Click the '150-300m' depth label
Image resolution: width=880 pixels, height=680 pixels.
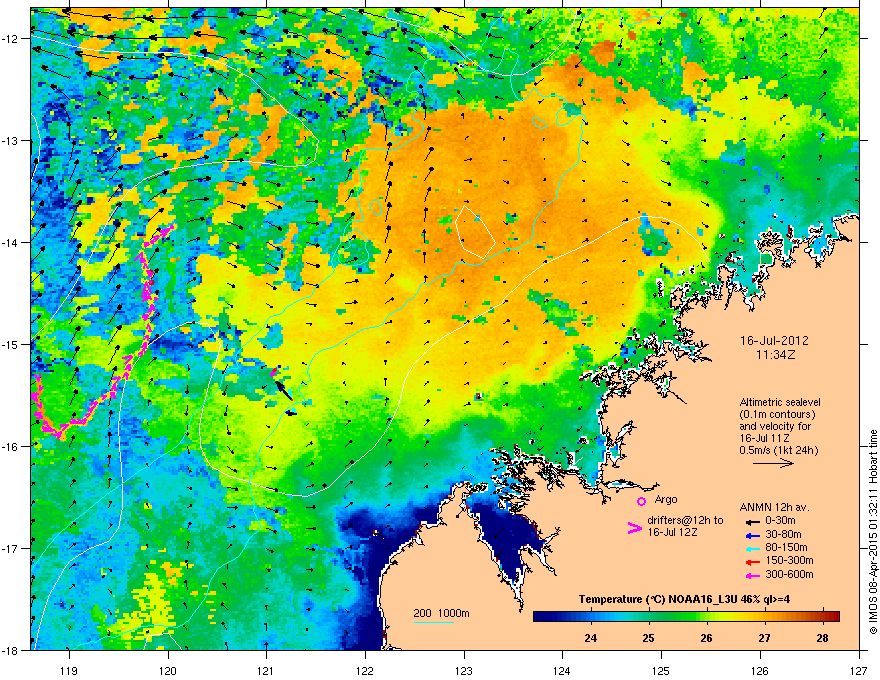[789, 560]
